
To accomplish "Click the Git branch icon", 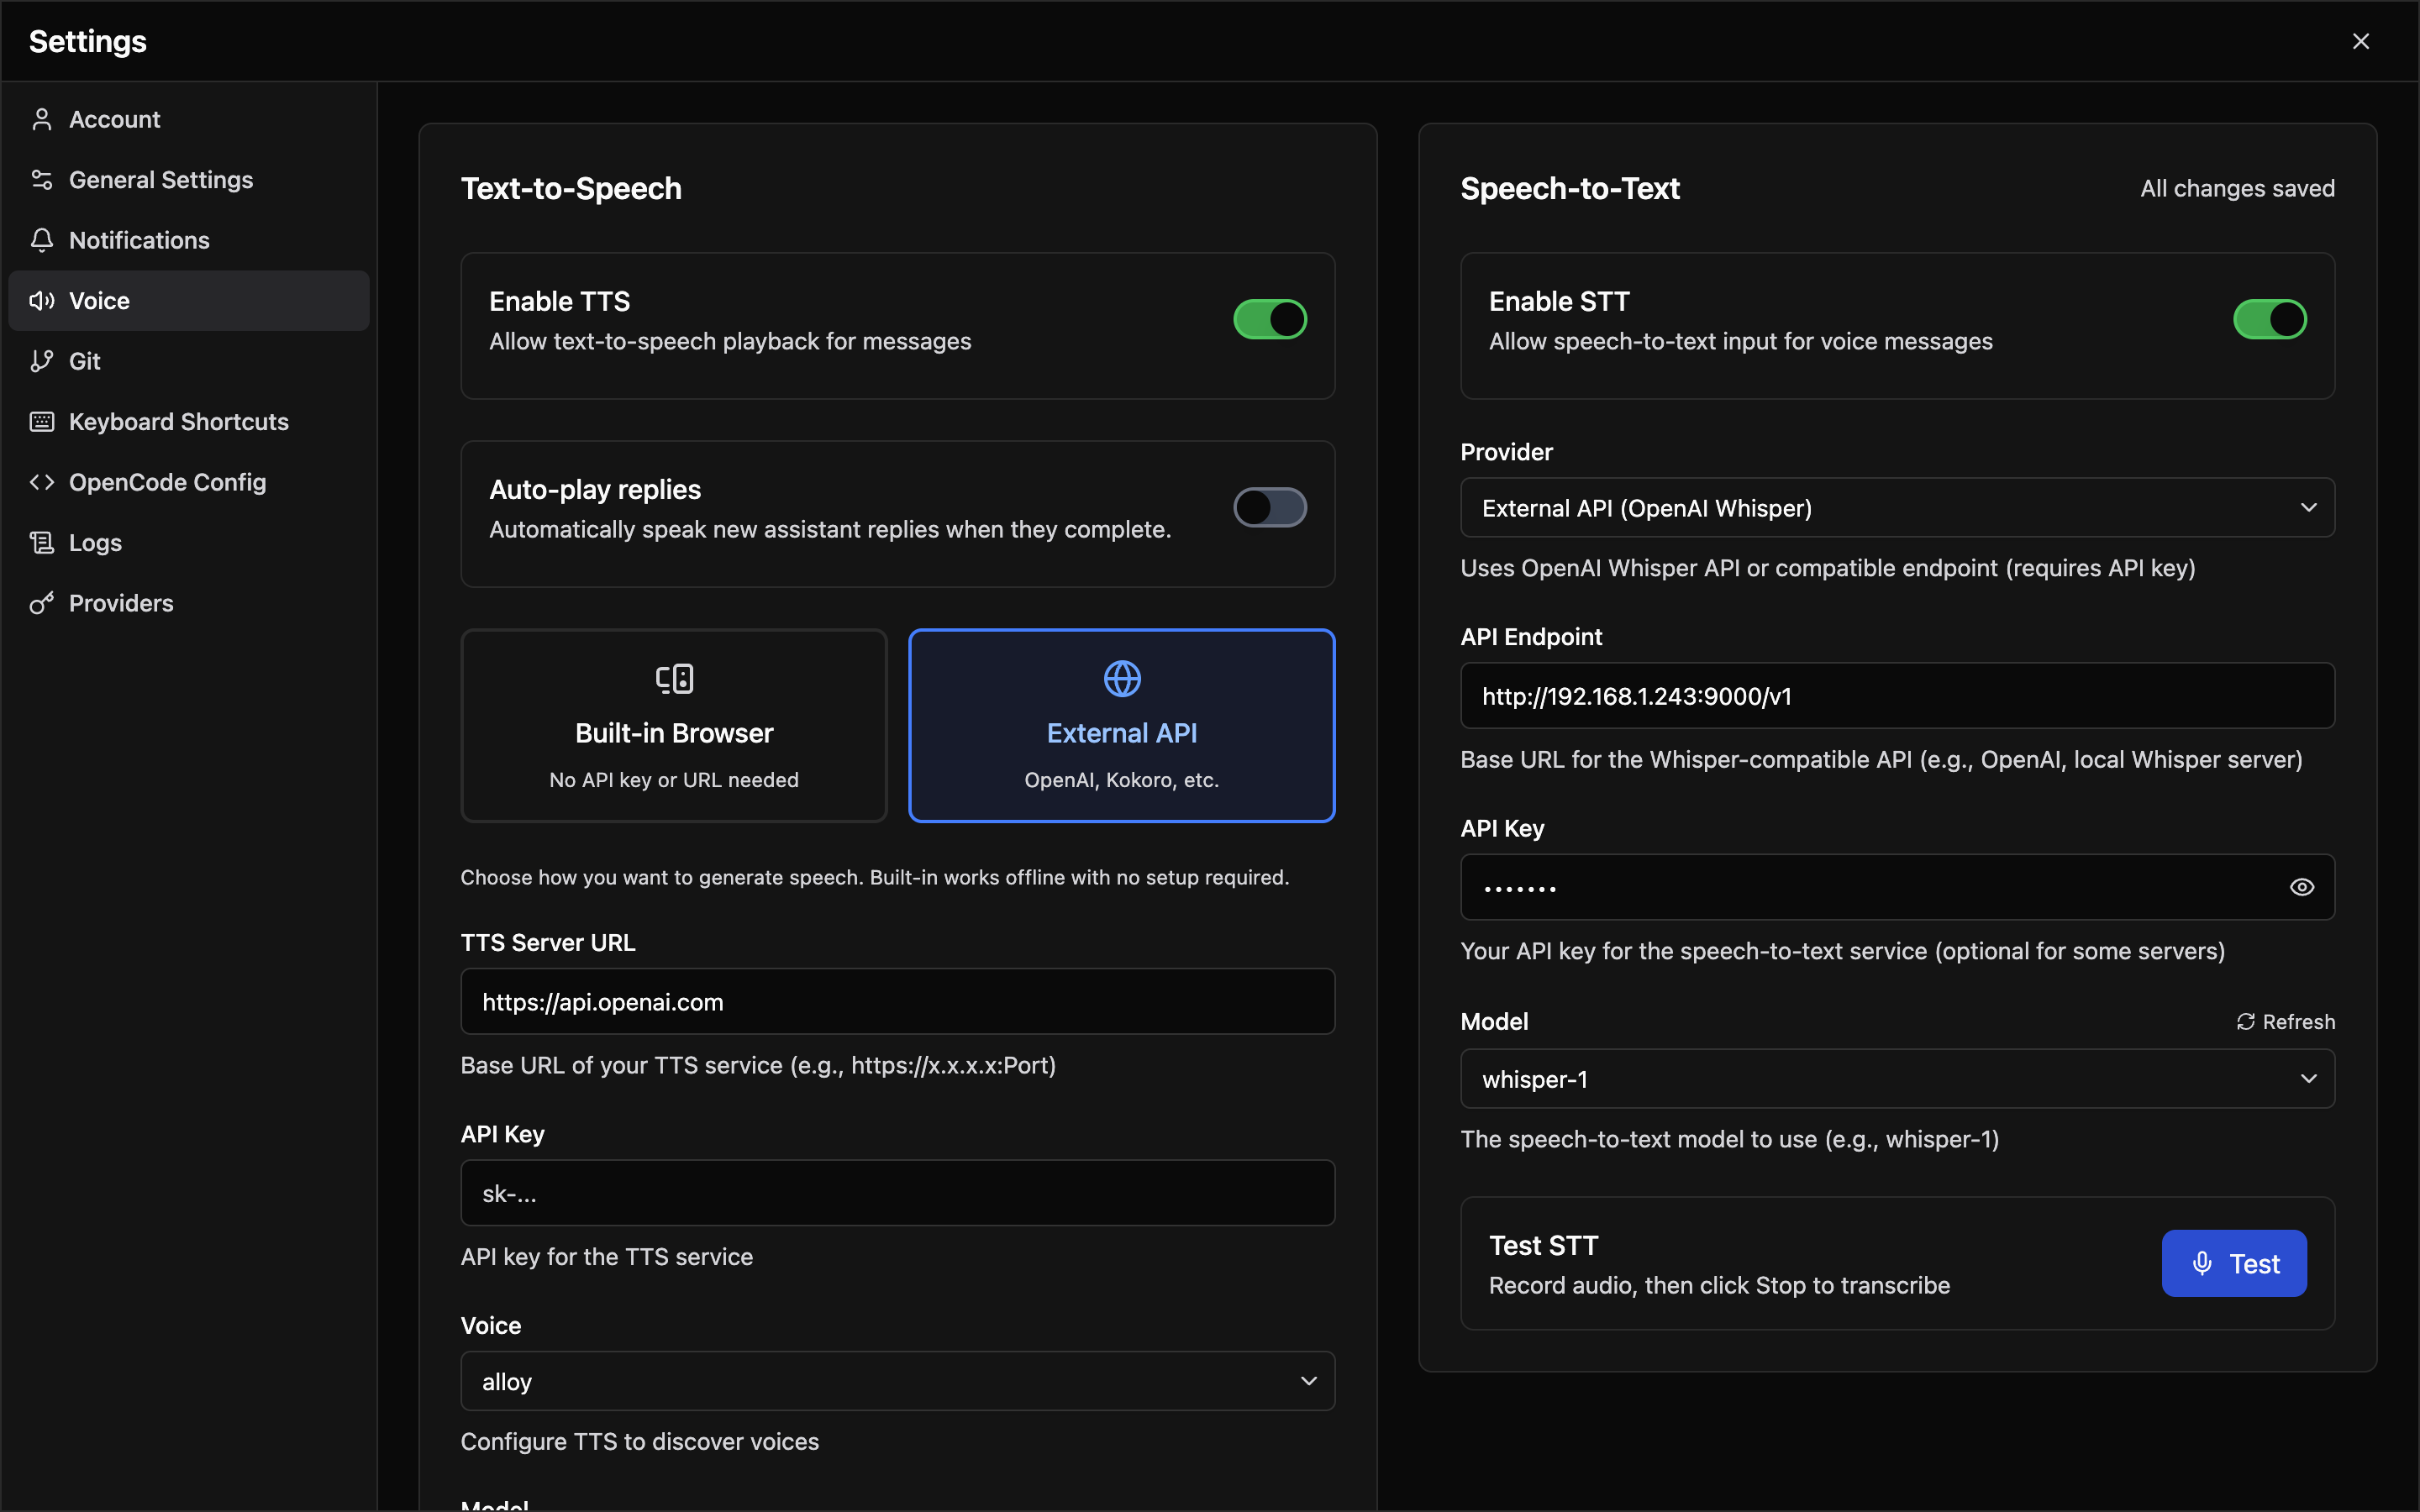I will tap(41, 361).
